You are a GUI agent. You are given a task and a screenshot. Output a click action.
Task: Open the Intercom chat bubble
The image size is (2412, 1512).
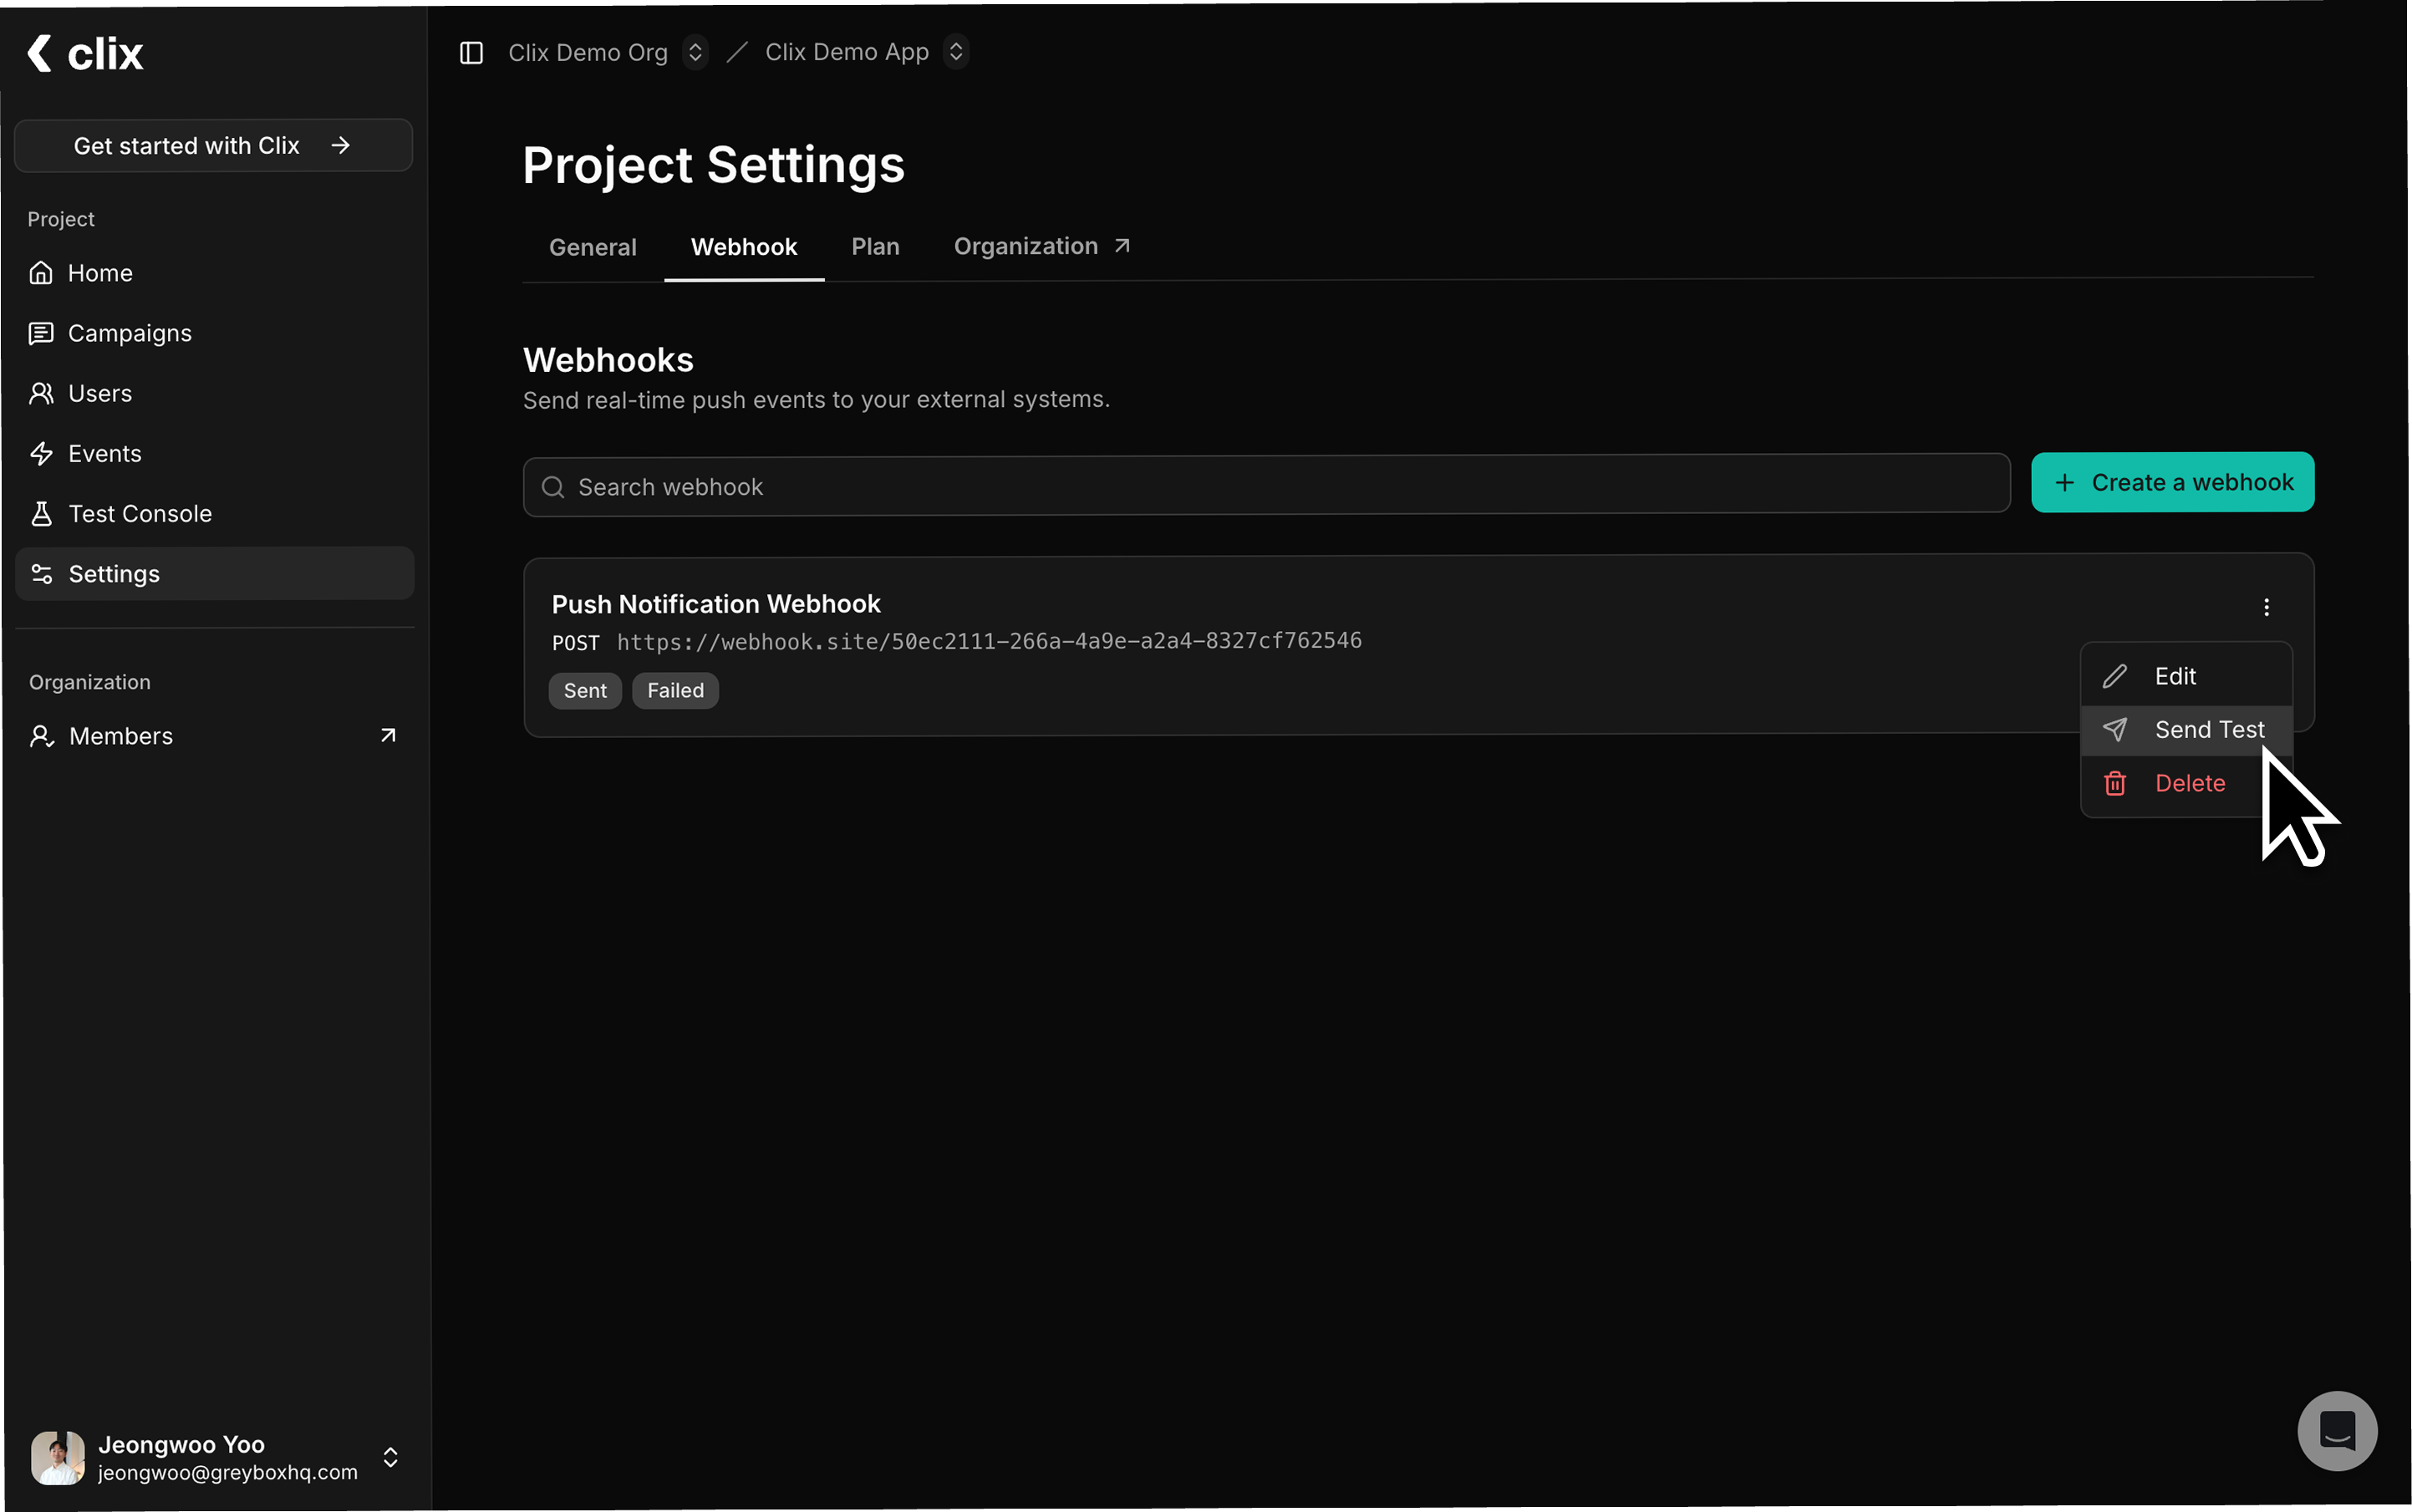[x=2336, y=1430]
